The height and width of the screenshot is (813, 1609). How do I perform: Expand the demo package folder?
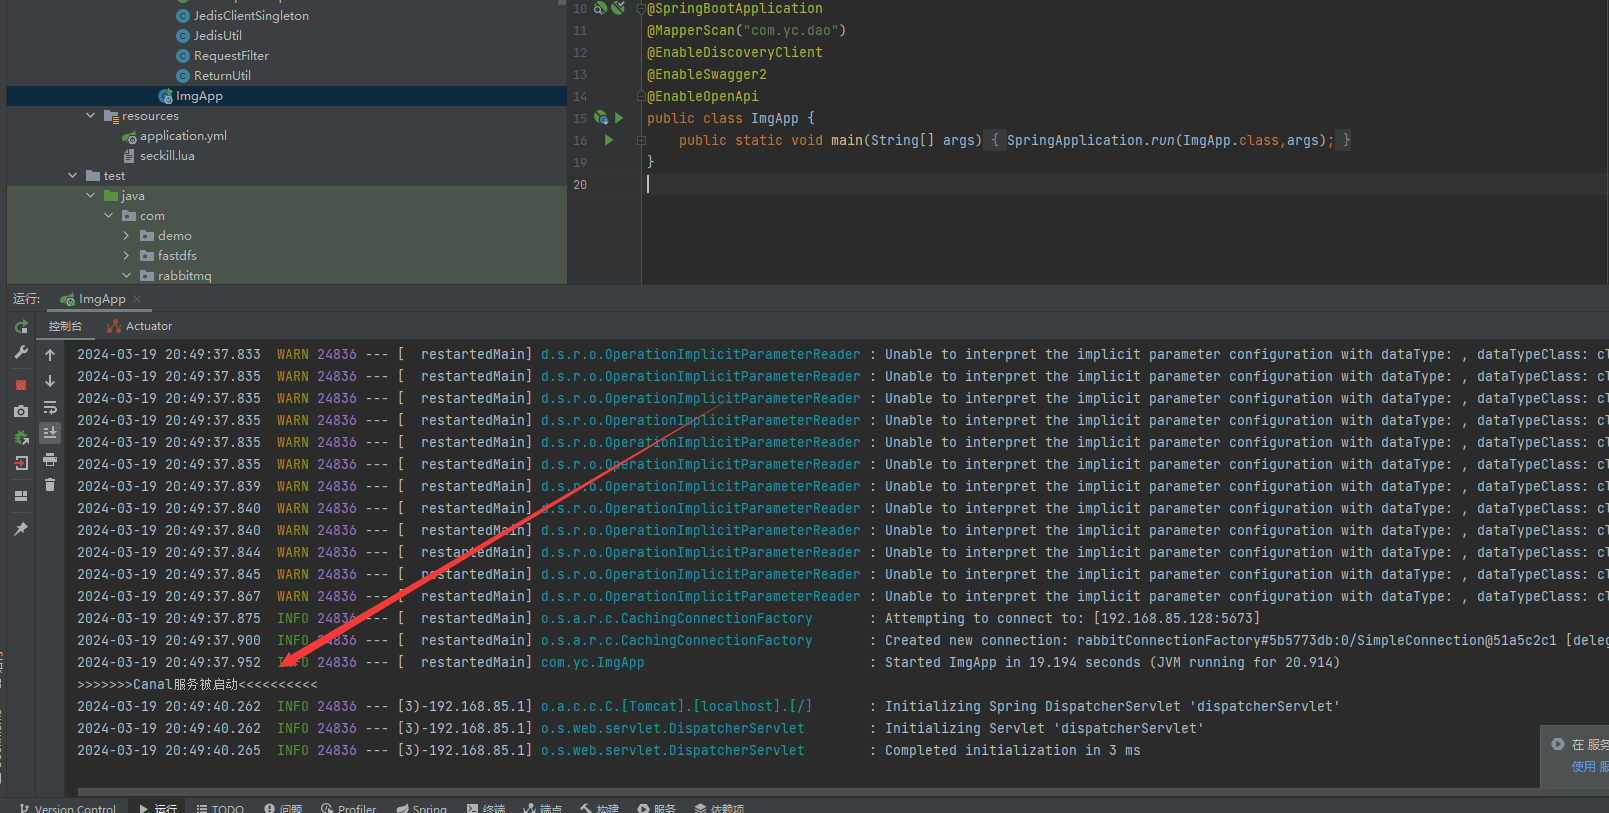(x=127, y=236)
